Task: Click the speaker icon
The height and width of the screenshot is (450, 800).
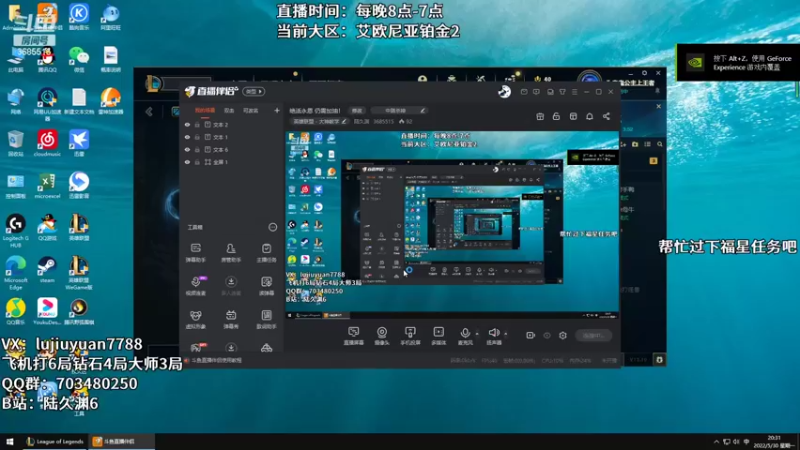Action: tap(493, 333)
